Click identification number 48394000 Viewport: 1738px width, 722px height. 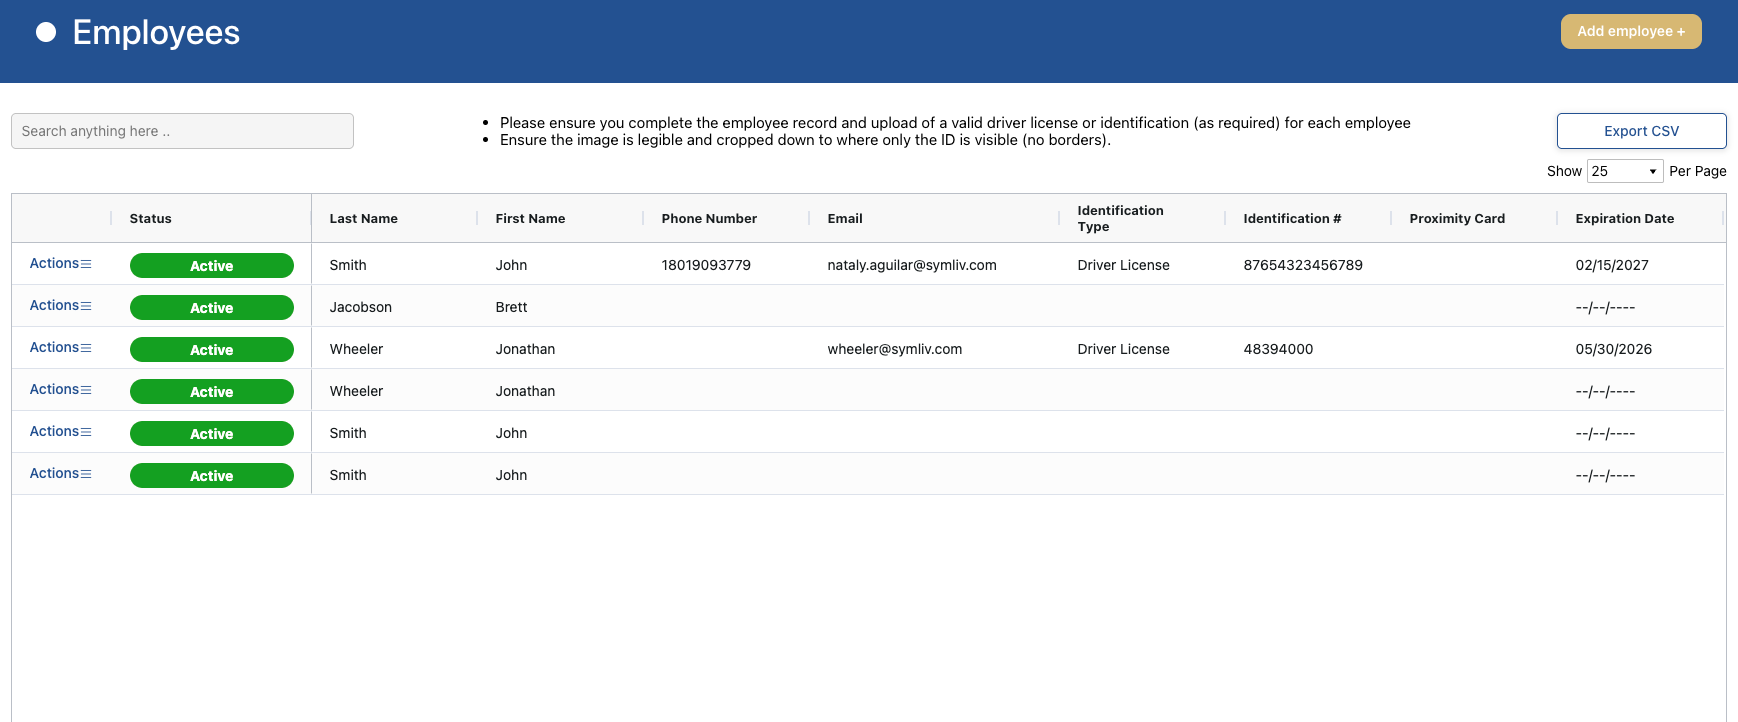1278,349
